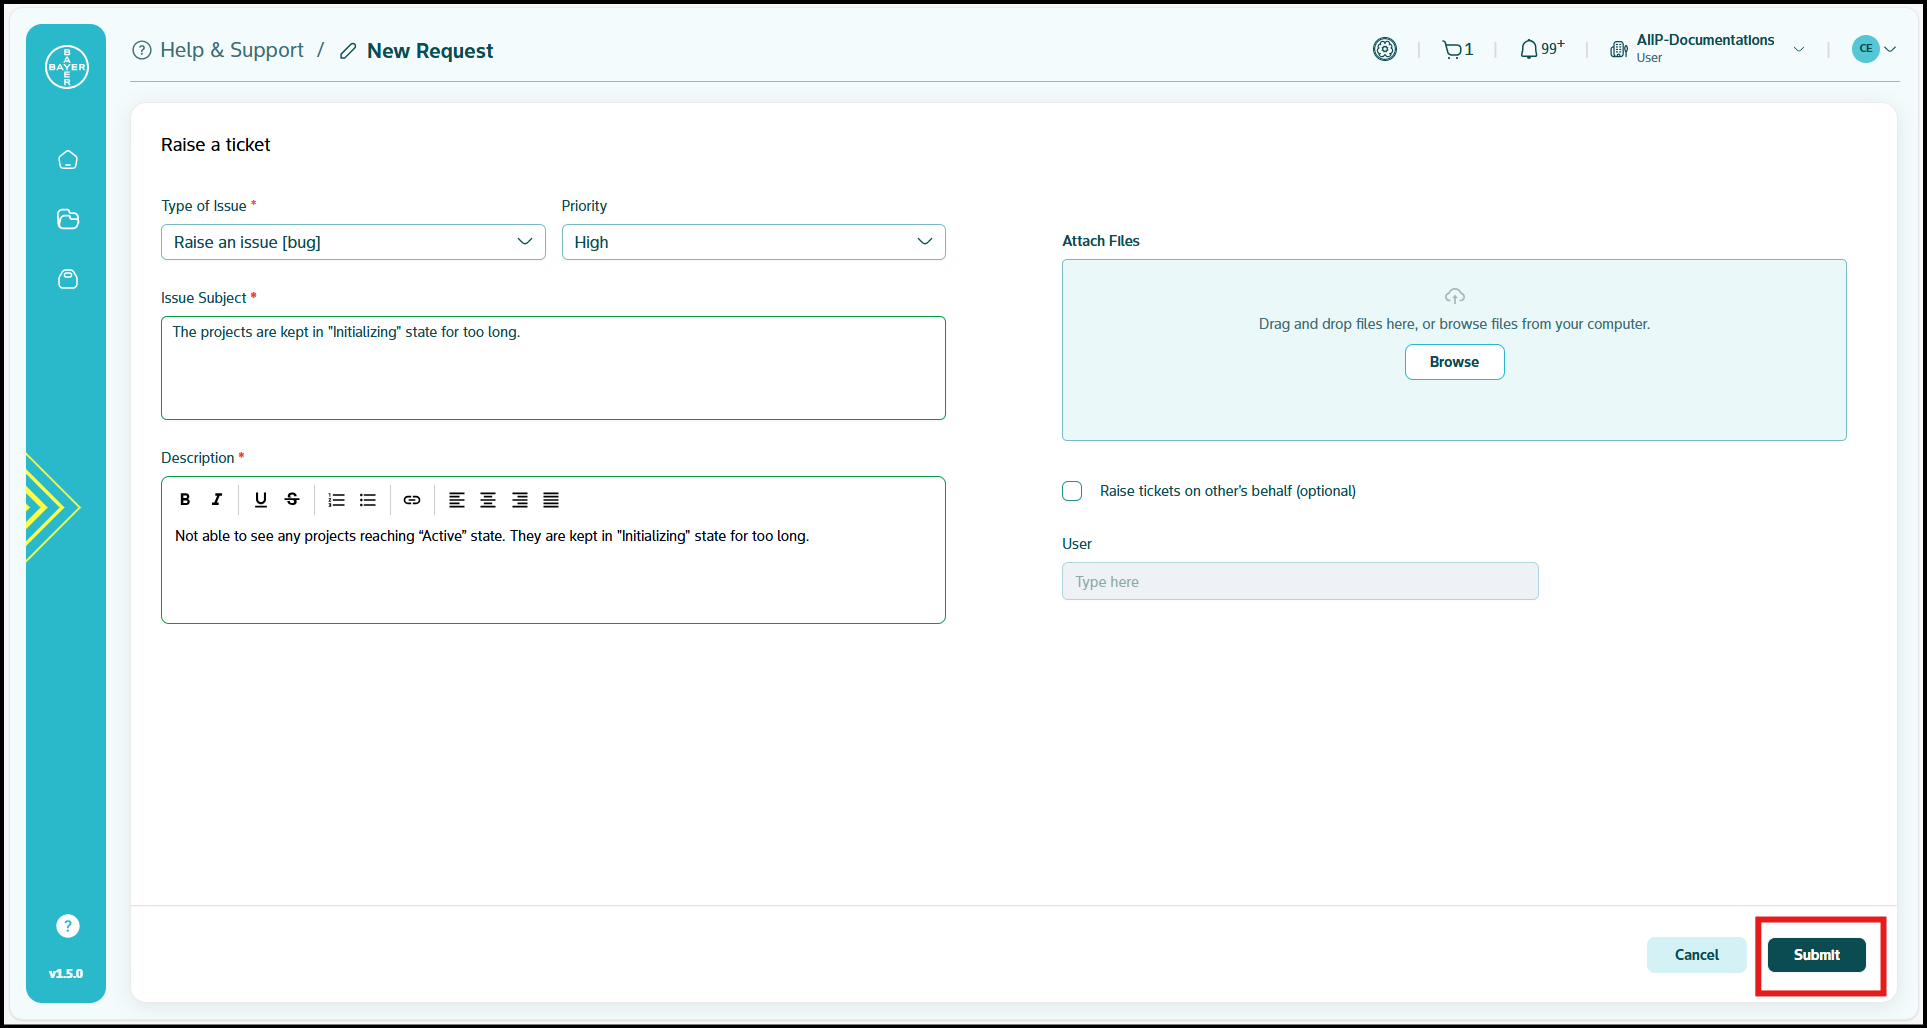Select the Projects folder icon in sidebar
1927x1028 pixels.
click(67, 219)
